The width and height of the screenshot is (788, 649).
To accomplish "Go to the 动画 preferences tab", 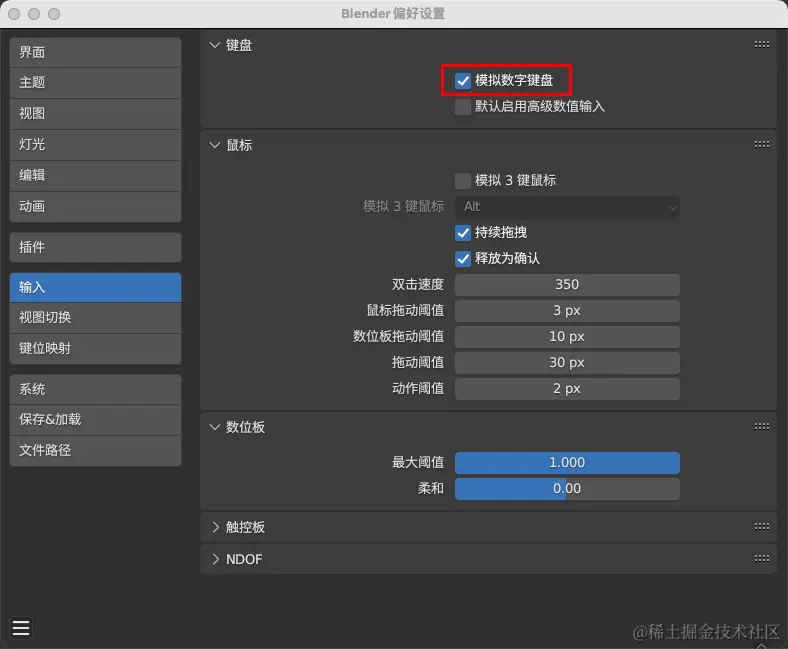I will pos(95,207).
